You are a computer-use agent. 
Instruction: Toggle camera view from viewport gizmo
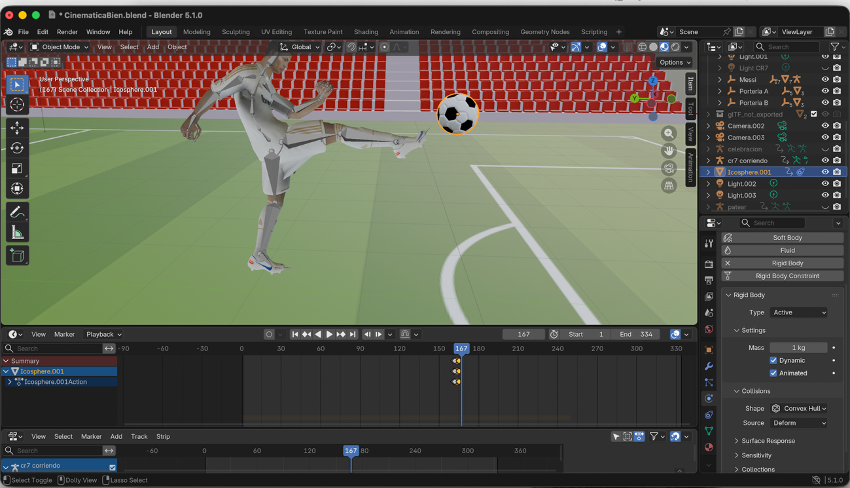click(669, 168)
